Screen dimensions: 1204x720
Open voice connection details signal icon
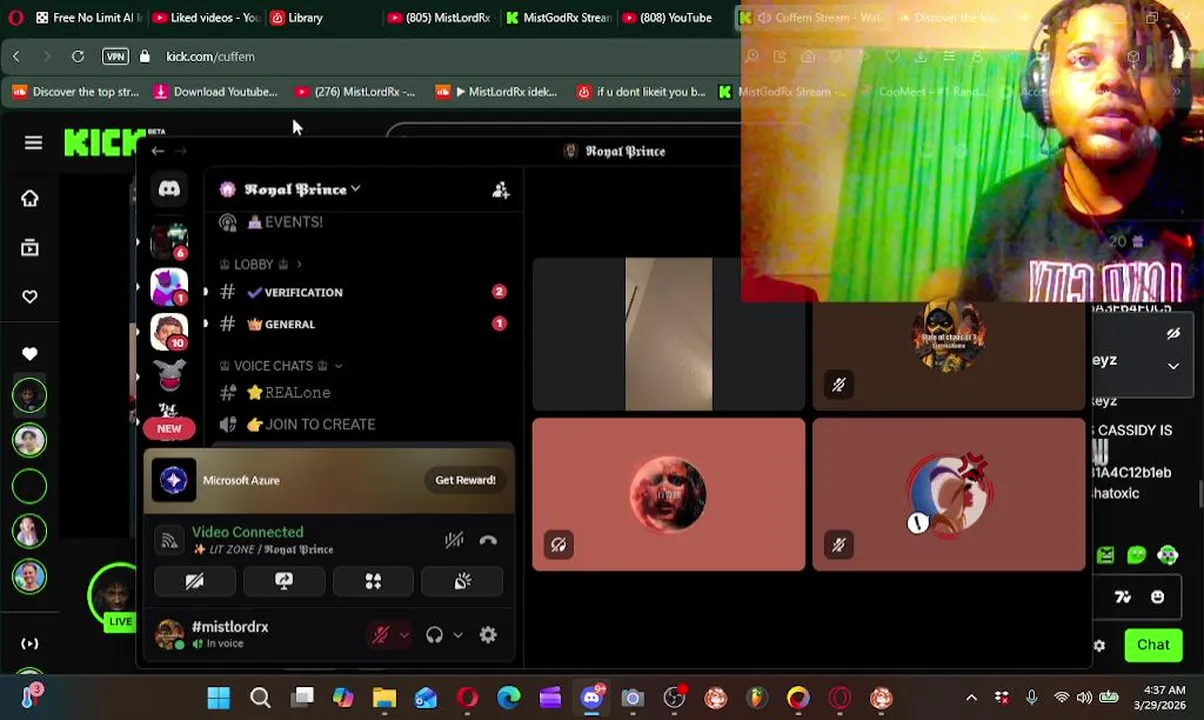169,541
